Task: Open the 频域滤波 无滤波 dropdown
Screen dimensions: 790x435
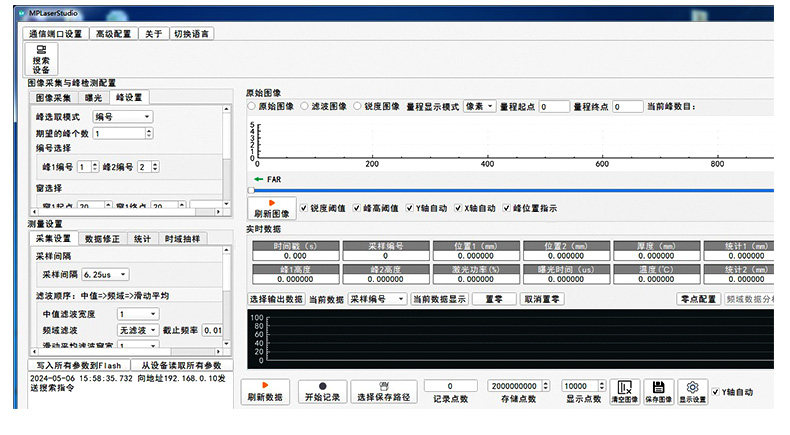Action: (x=139, y=330)
